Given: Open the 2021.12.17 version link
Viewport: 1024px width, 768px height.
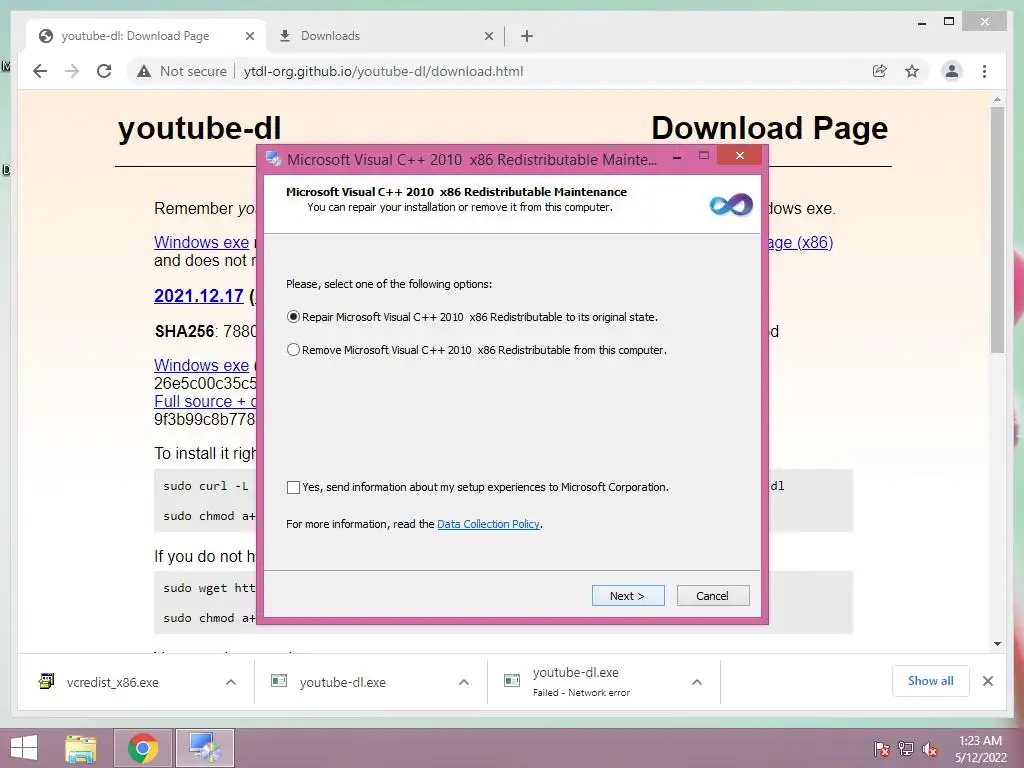Looking at the screenshot, I should point(199,296).
